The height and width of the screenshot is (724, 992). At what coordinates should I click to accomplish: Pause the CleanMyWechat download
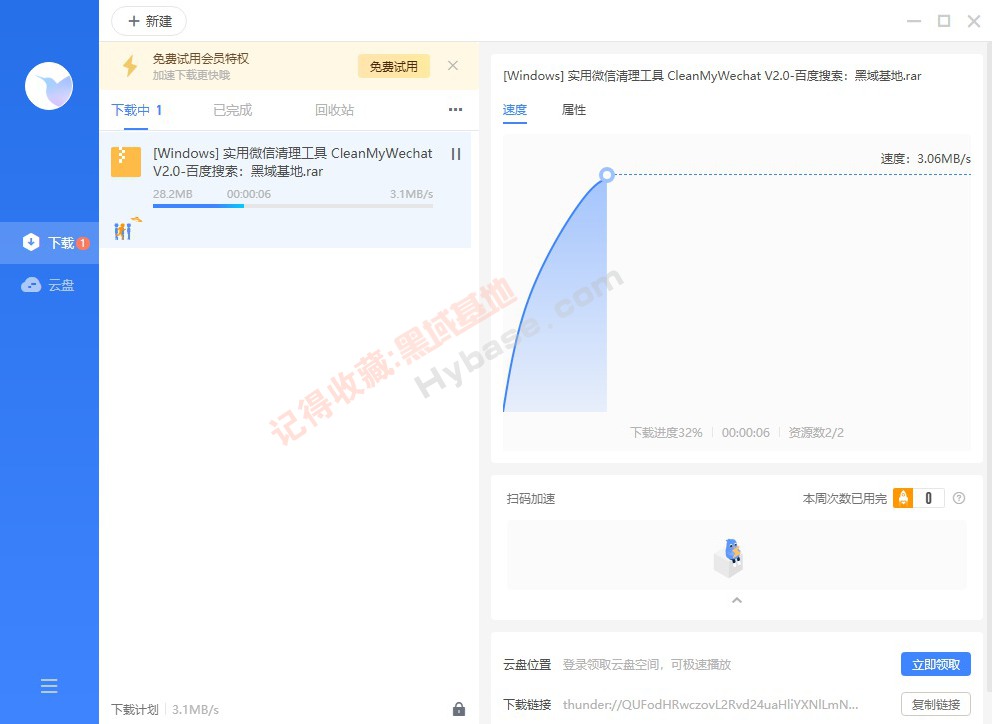456,154
